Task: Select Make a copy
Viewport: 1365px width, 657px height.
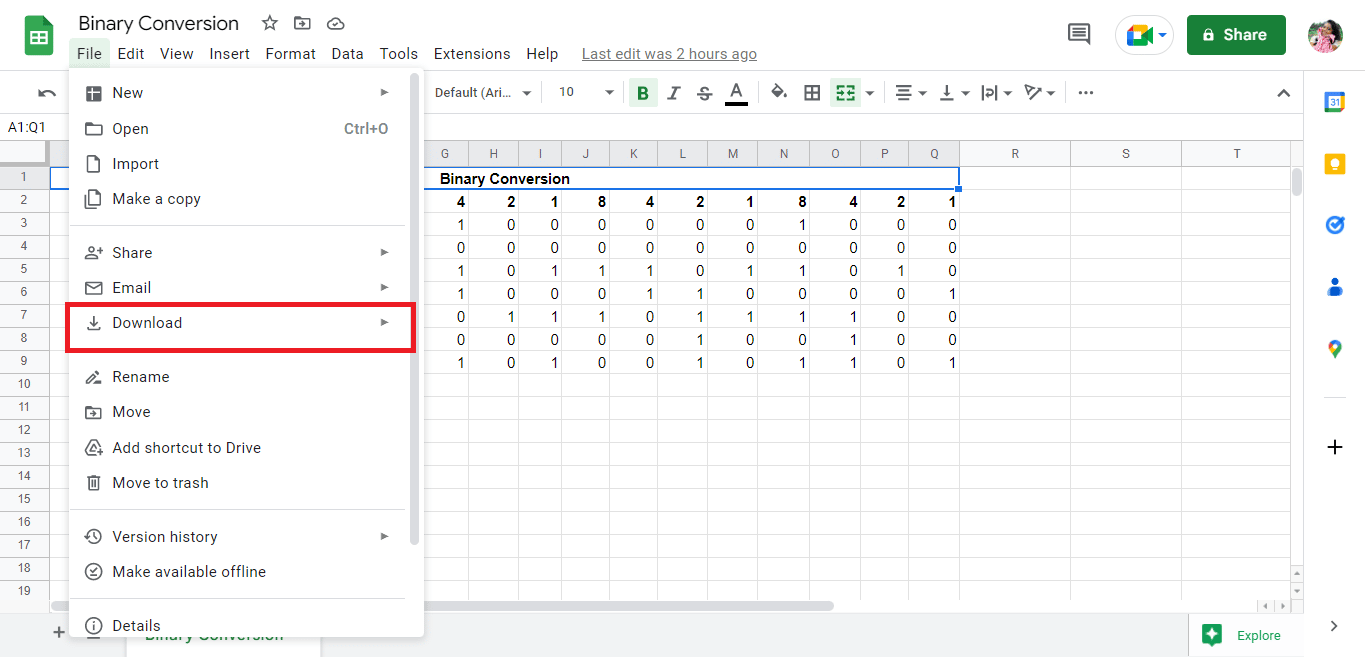Action: 238,199
